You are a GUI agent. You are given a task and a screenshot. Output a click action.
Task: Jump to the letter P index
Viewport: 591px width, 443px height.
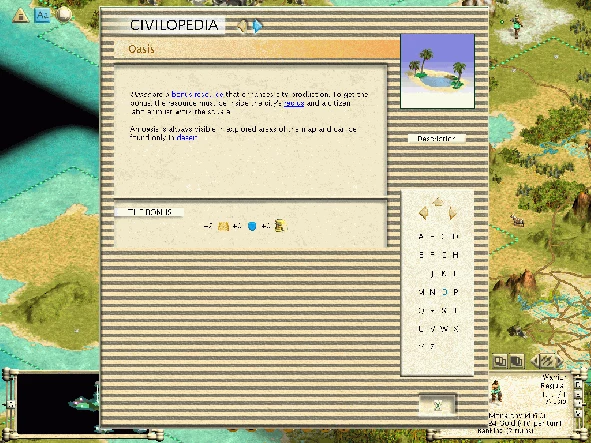click(455, 292)
